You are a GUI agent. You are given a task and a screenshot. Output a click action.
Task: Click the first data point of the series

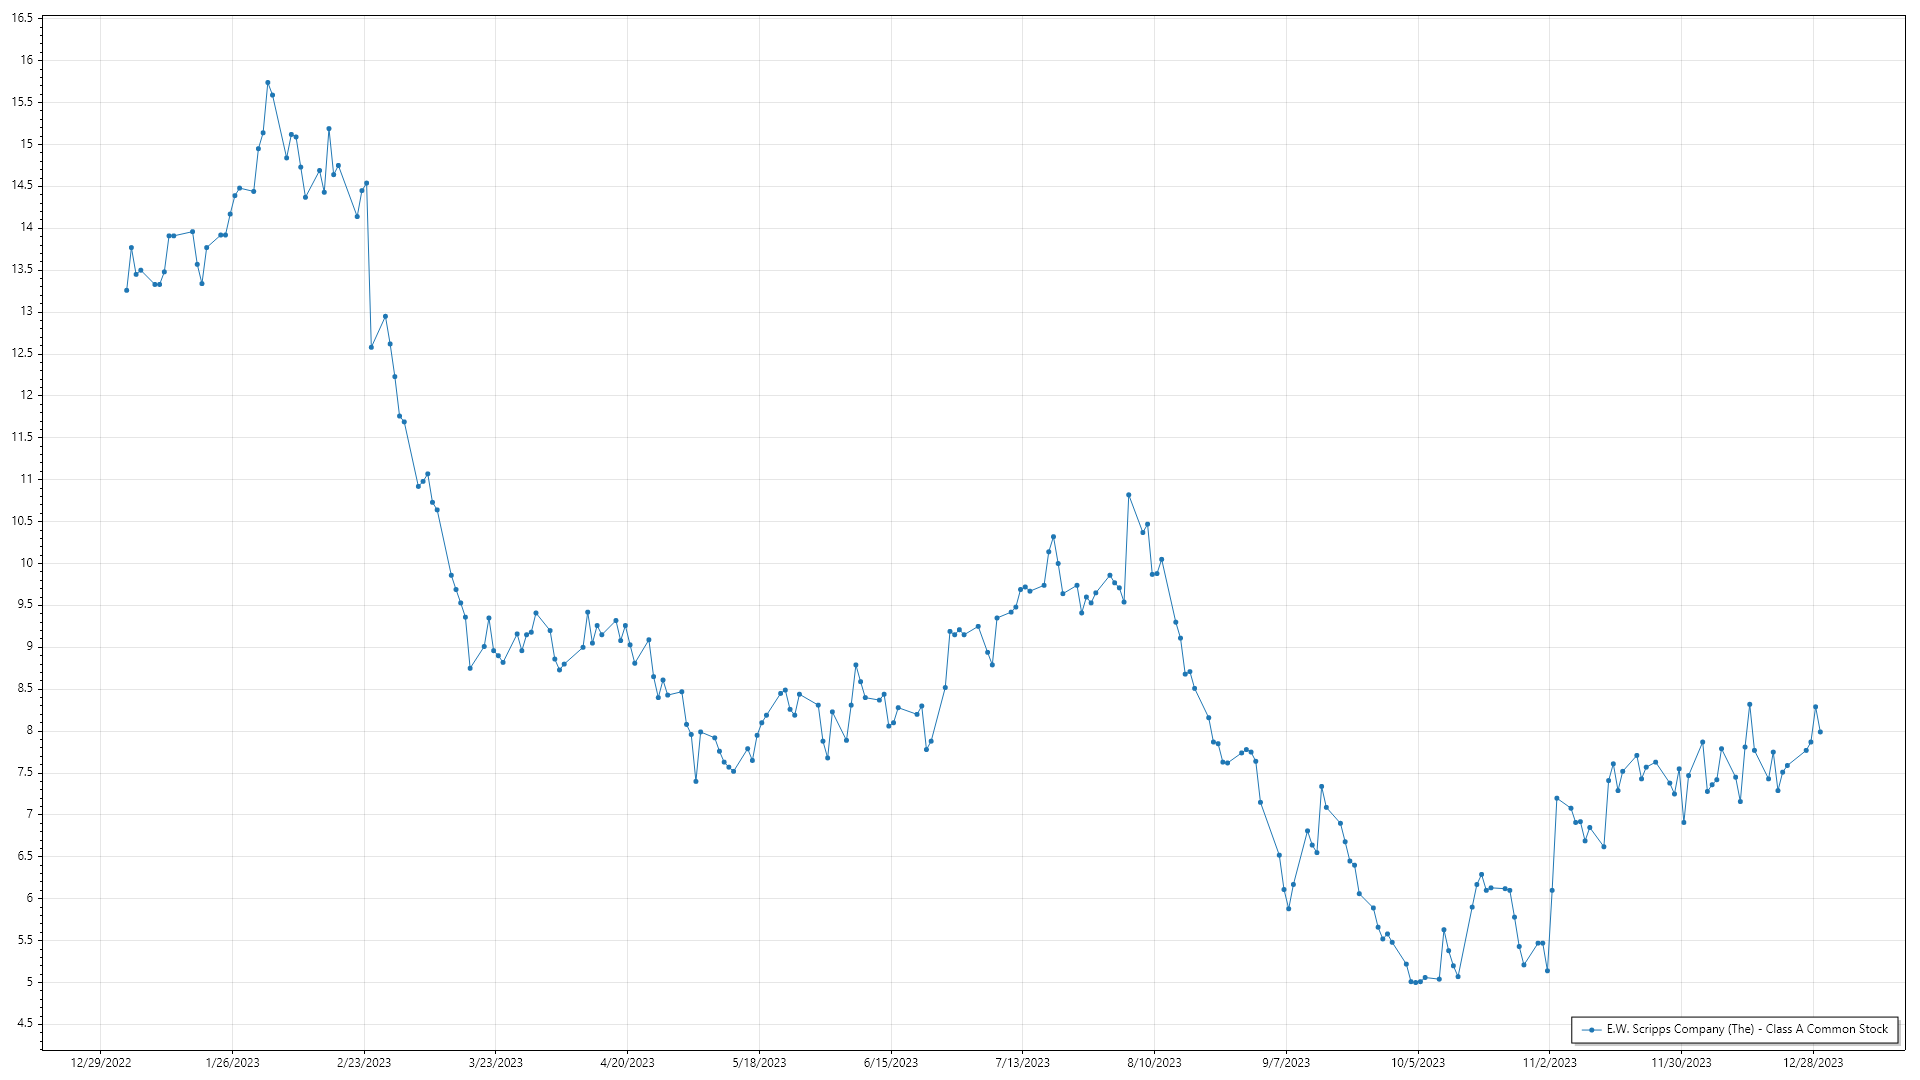click(x=126, y=290)
